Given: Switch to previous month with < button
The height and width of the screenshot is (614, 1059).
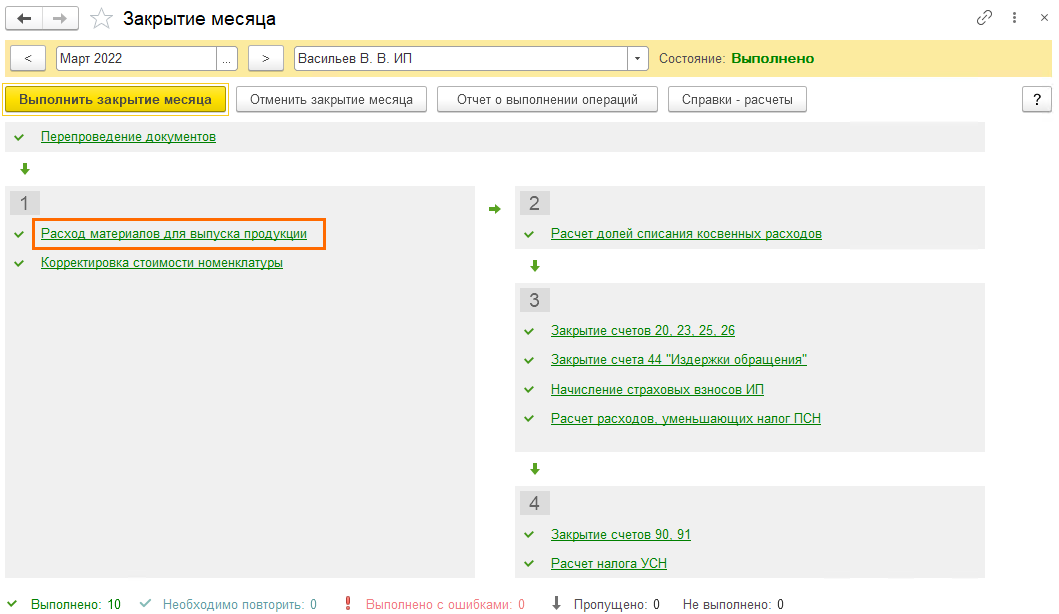Looking at the screenshot, I should pyautogui.click(x=28, y=59).
